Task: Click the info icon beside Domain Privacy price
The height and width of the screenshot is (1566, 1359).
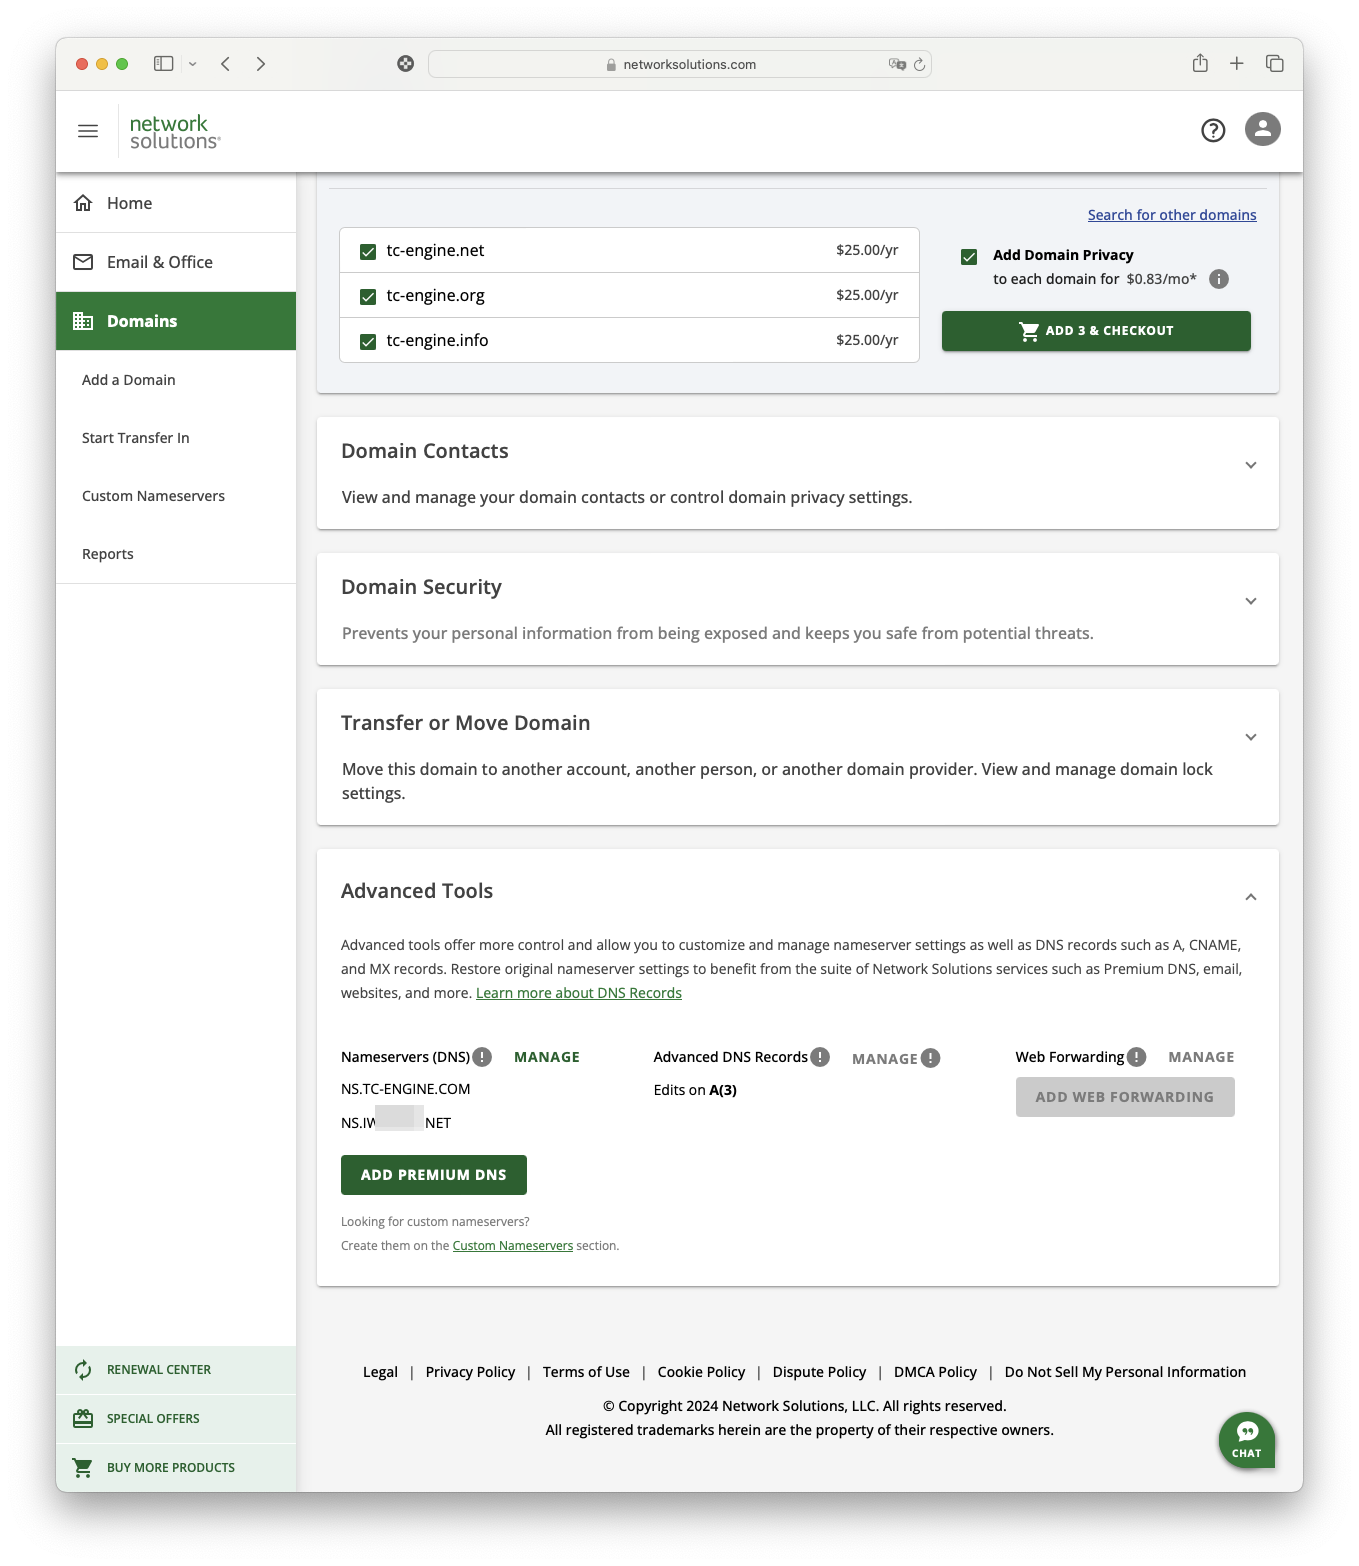Action: (1219, 279)
